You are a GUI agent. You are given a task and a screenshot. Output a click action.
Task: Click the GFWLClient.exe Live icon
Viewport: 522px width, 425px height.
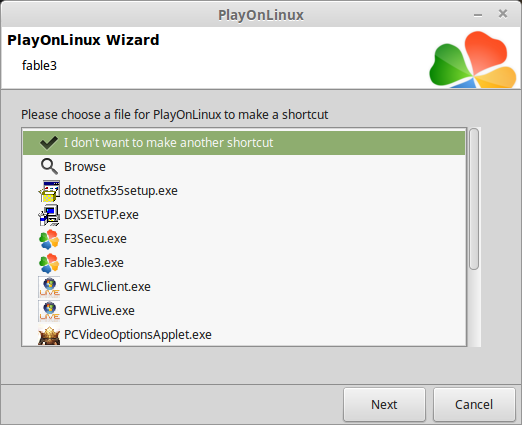49,287
